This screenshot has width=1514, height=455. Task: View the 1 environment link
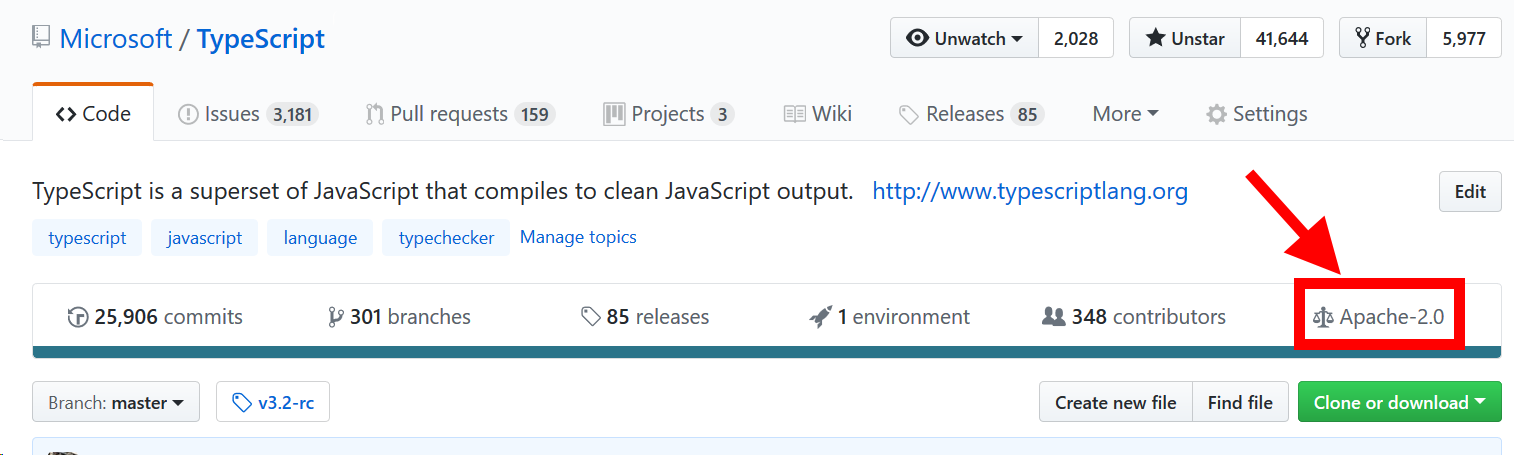[890, 317]
